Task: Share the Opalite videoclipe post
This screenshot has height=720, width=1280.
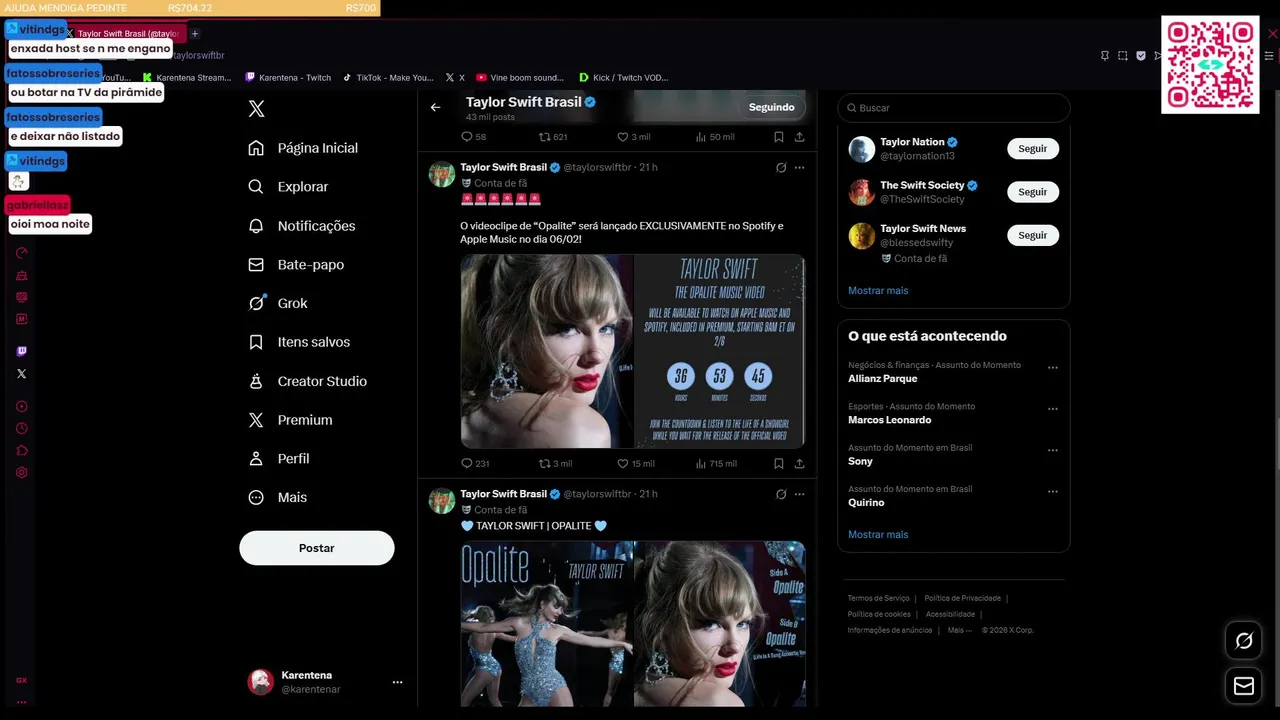Action: point(799,464)
